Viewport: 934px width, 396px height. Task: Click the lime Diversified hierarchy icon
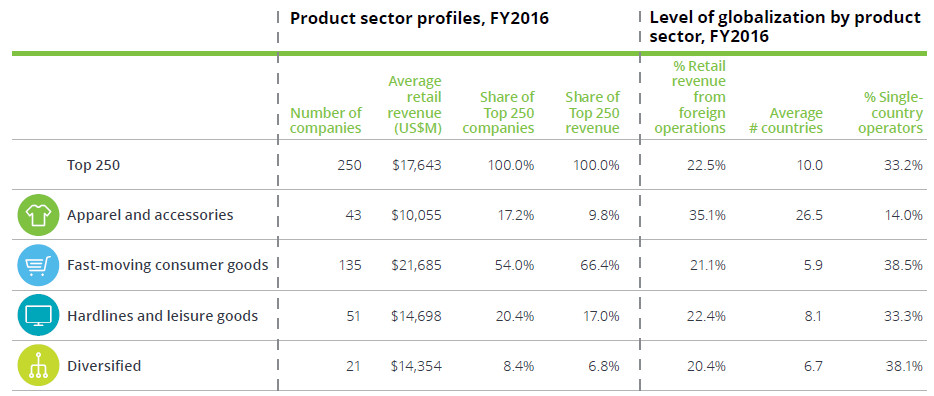click(39, 365)
